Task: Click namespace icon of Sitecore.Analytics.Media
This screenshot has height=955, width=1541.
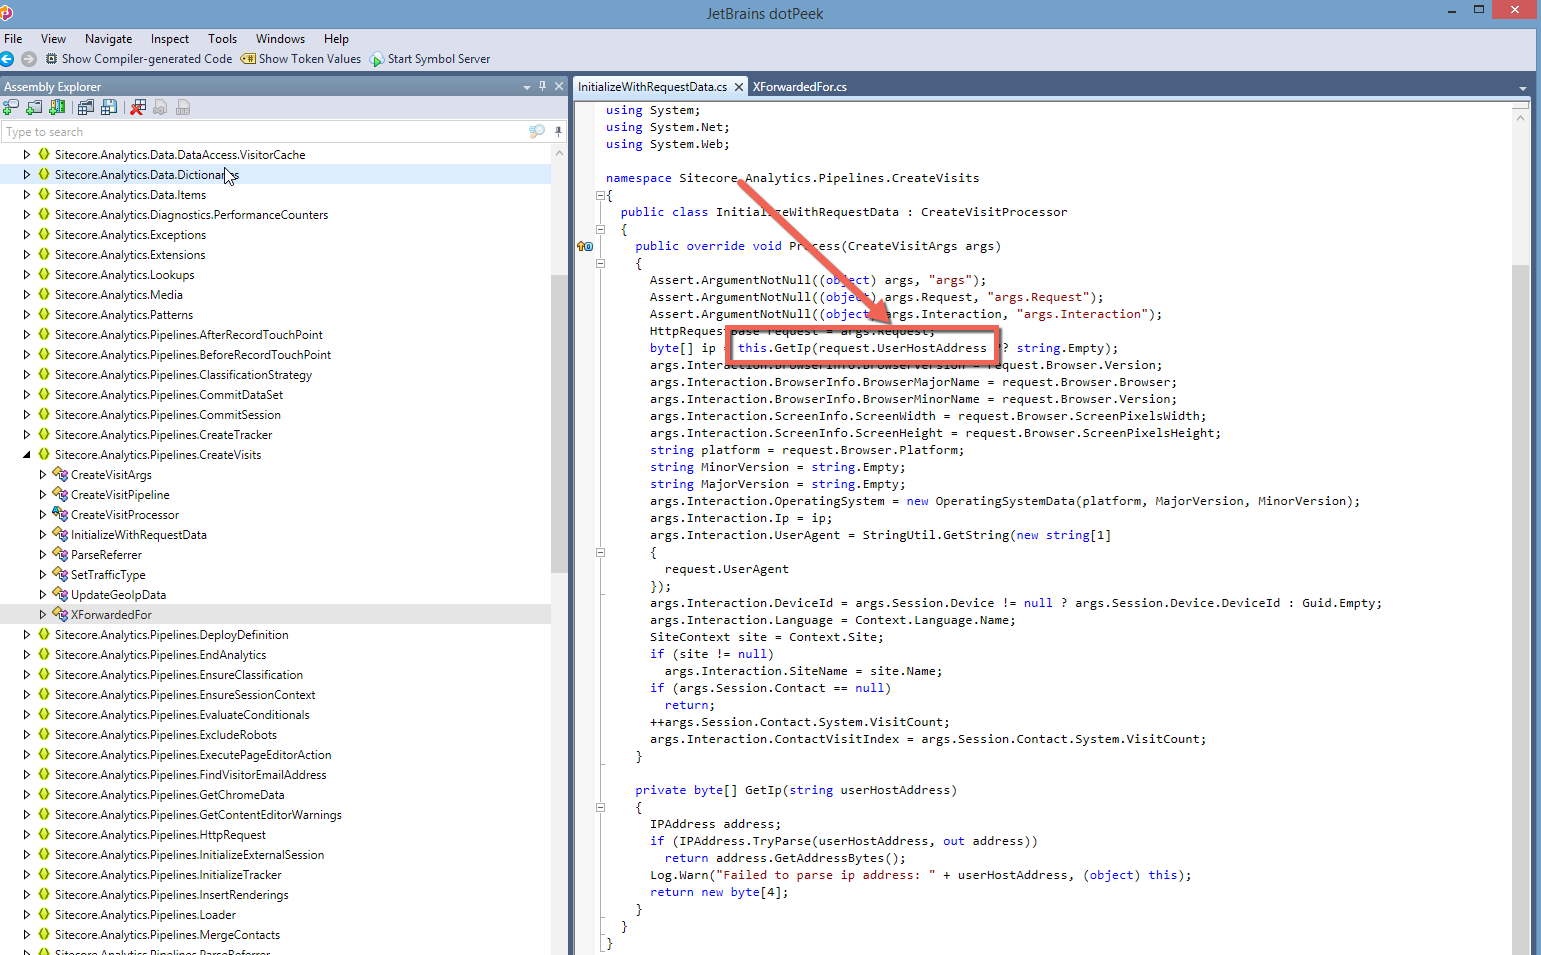Action: pyautogui.click(x=44, y=294)
